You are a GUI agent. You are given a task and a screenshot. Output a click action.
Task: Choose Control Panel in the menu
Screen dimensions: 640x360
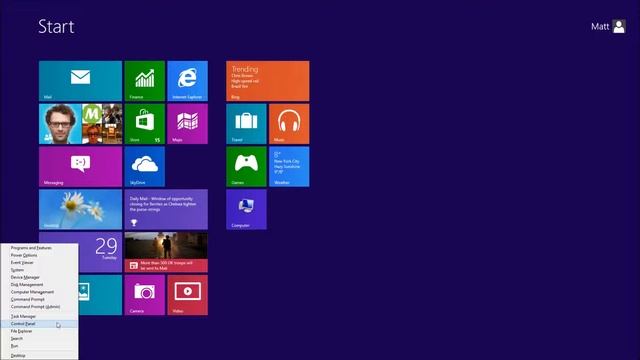pyautogui.click(x=39, y=324)
